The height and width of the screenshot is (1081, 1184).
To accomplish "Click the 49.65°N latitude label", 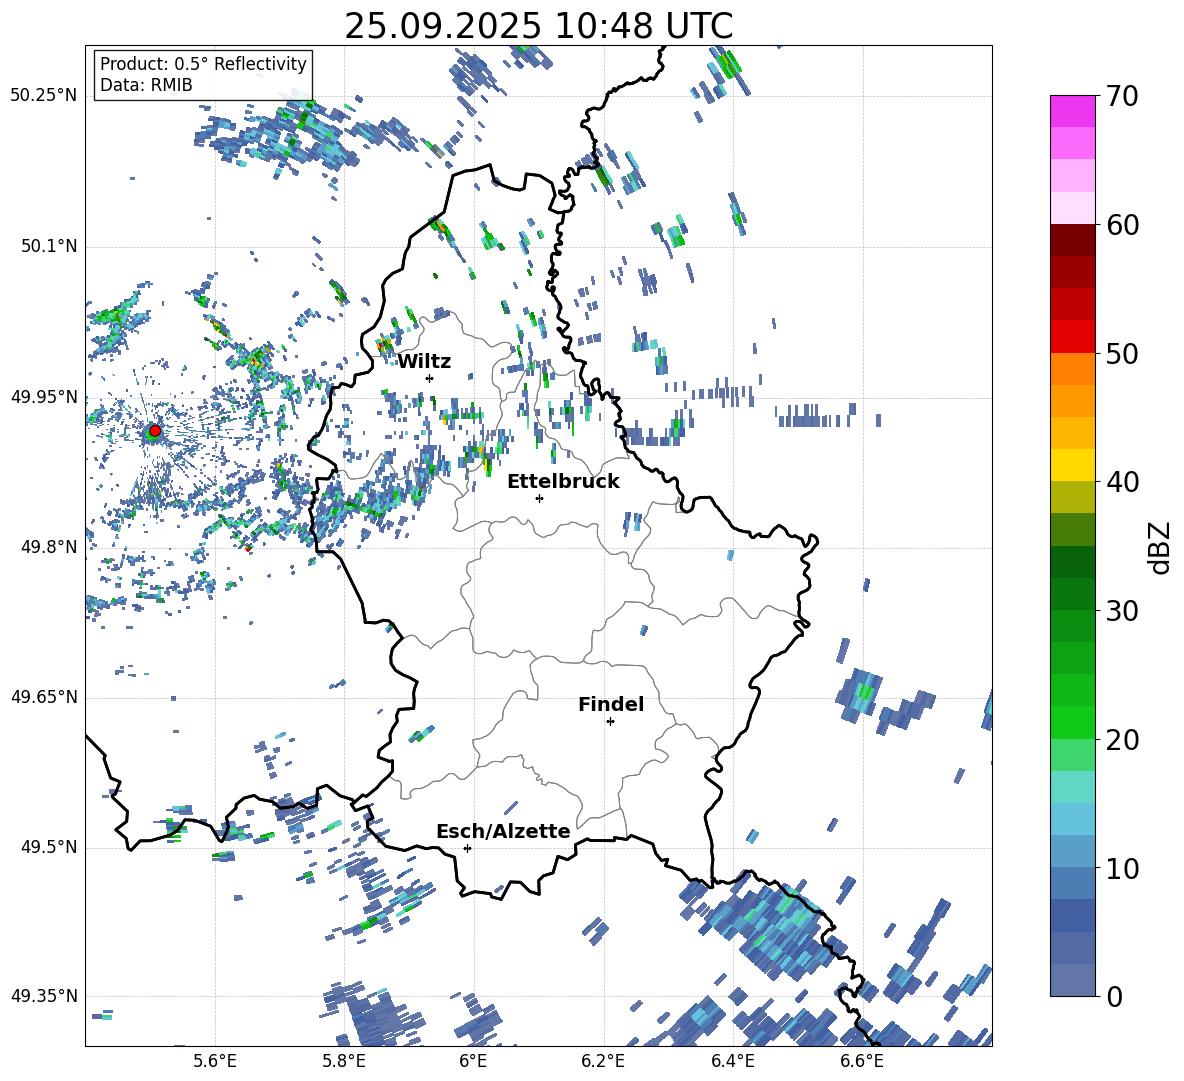I will coord(44,697).
